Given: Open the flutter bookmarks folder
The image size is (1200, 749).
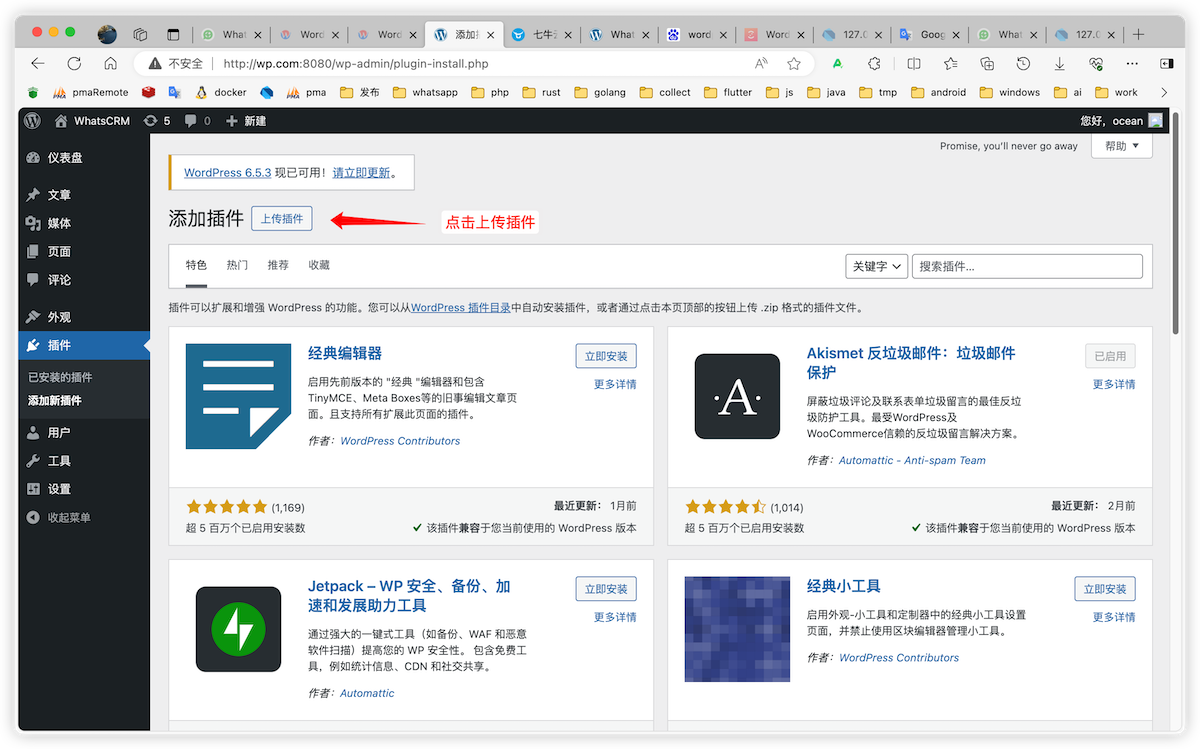Looking at the screenshot, I should 728,92.
